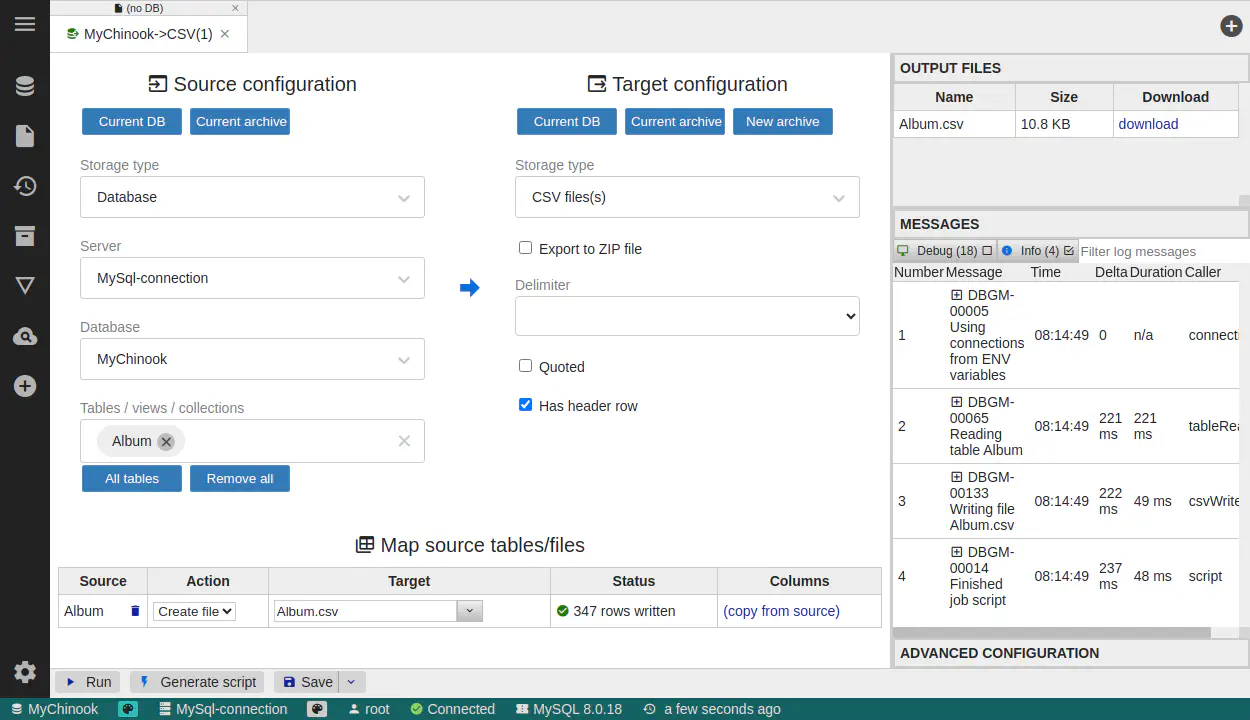1250x720 pixels.
Task: Open the Create file action dropdown
Action: click(194, 611)
